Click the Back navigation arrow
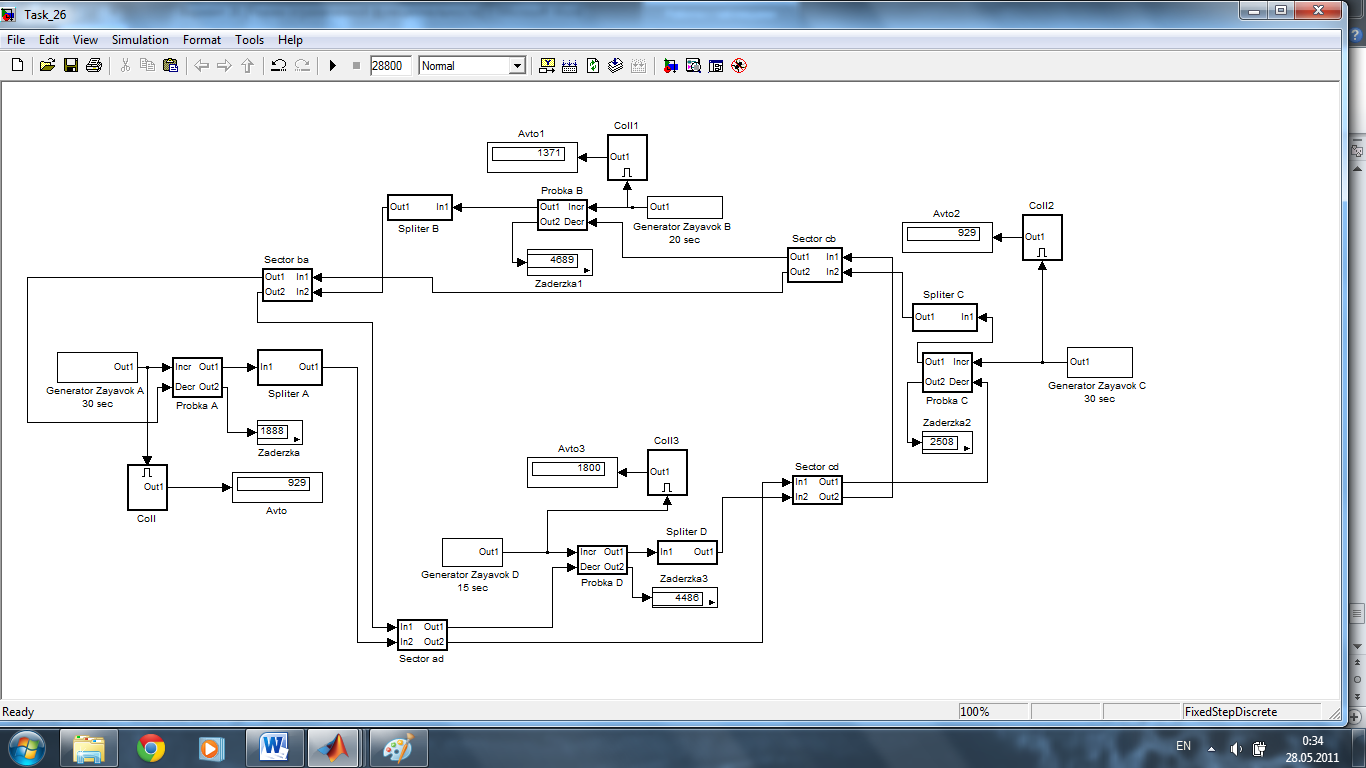This screenshot has width=1366, height=768. tap(201, 66)
